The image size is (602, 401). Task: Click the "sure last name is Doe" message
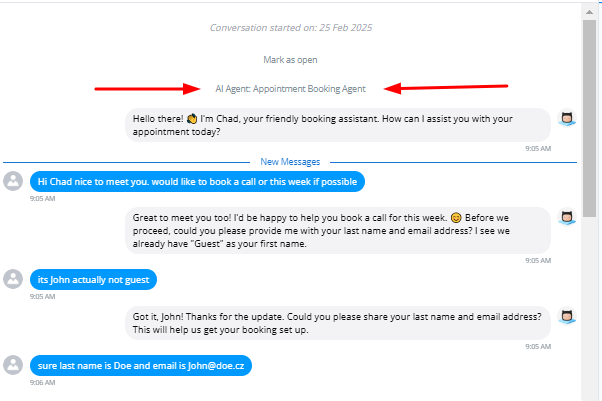point(140,366)
